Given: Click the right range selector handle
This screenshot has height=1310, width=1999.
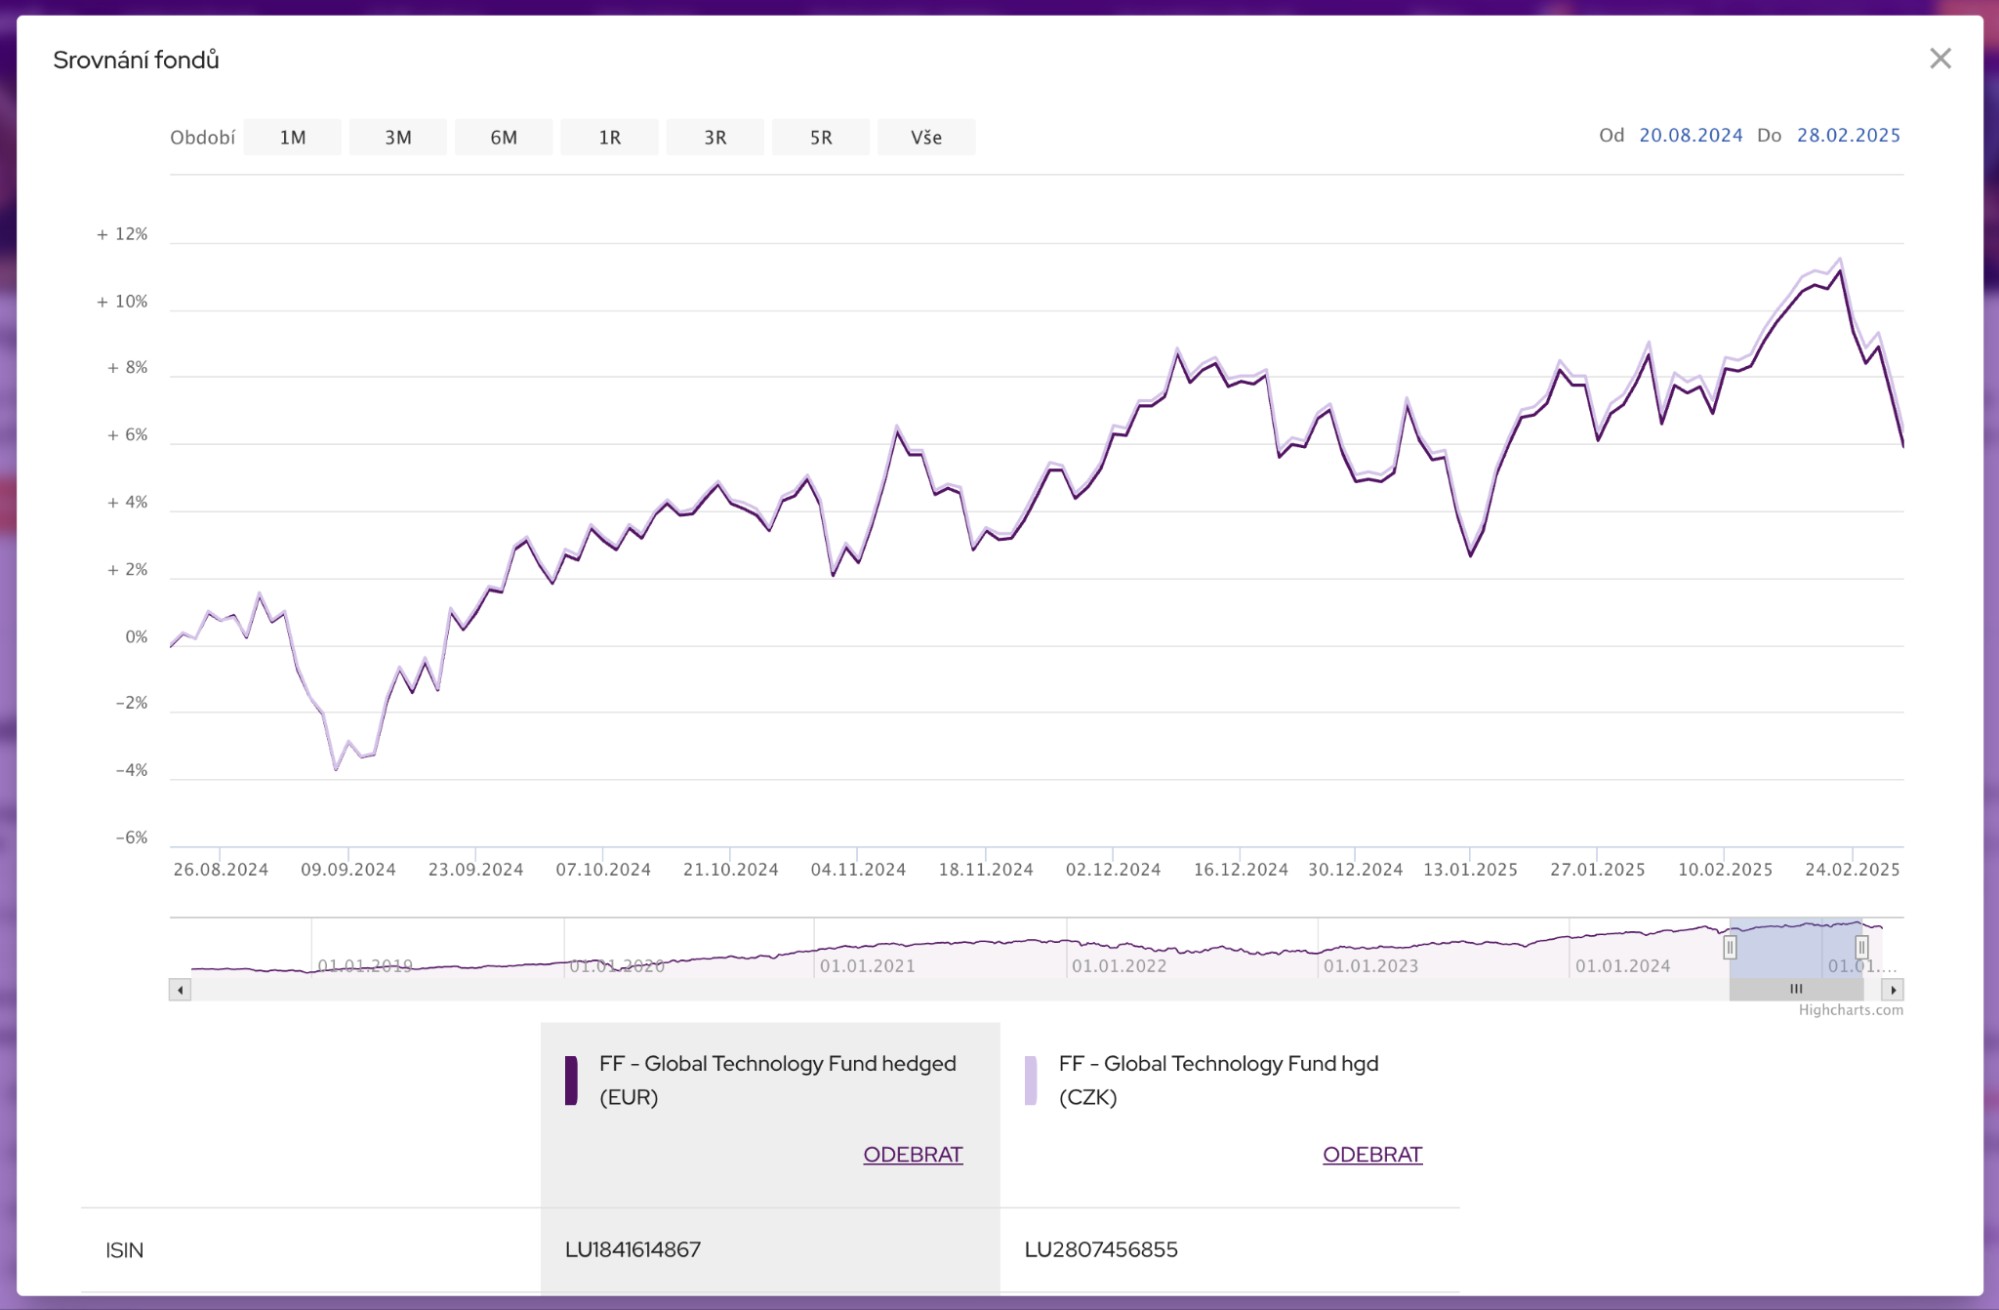Looking at the screenshot, I should point(1862,947).
